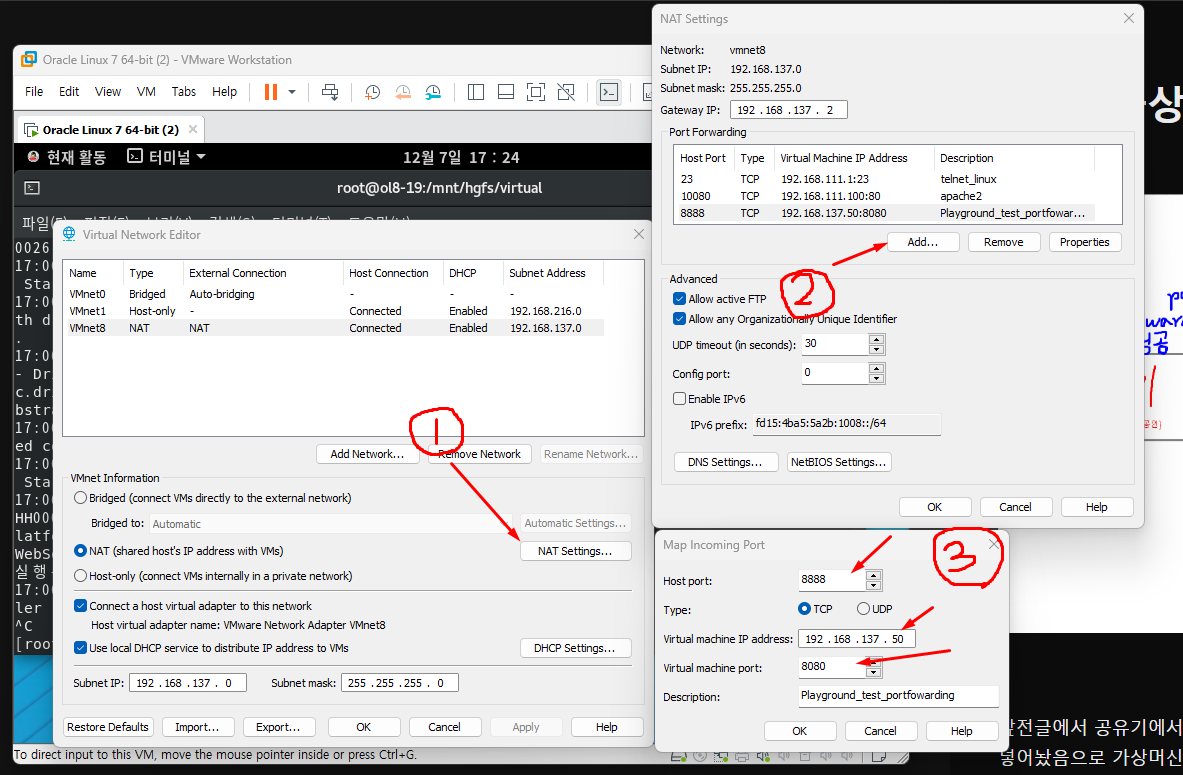The height and width of the screenshot is (775, 1183).
Task: Toggle the library sidebar panel icon
Action: pos(475,92)
